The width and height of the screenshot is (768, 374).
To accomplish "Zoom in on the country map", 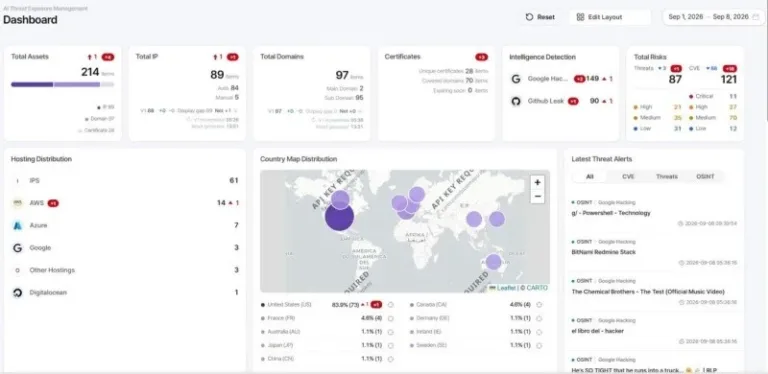I will pos(537,183).
